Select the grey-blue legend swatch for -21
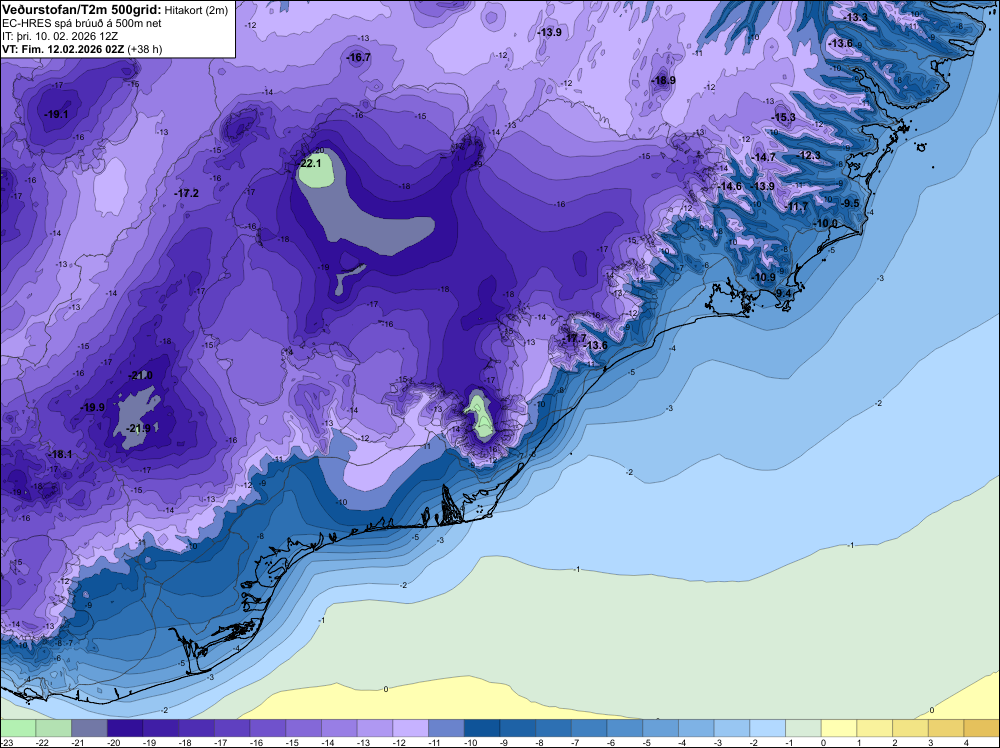This screenshot has height=748, width=1000. 89,728
